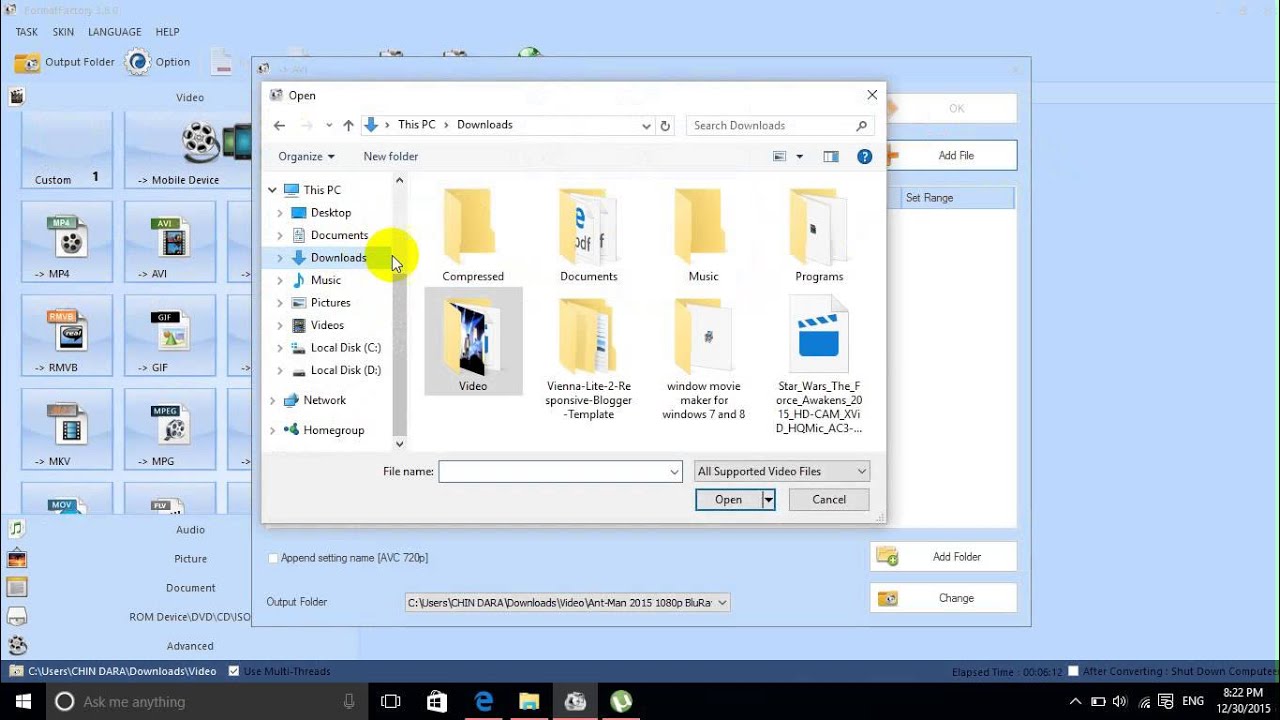Click the Open button

tap(729, 499)
